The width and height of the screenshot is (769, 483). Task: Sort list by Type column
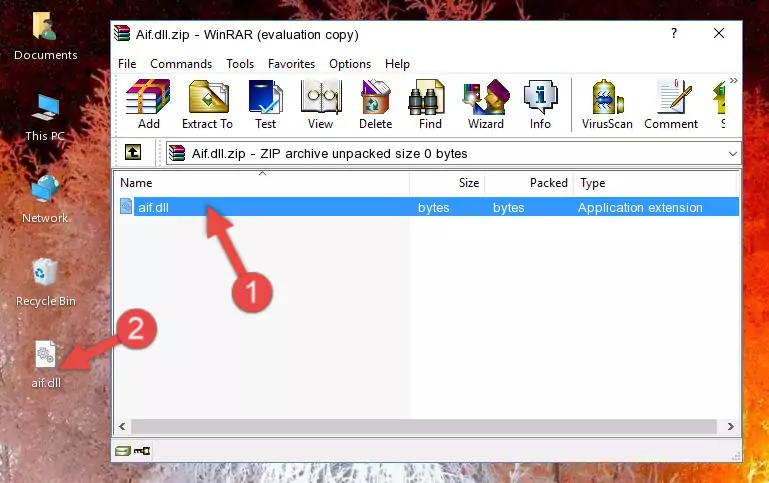[x=655, y=183]
